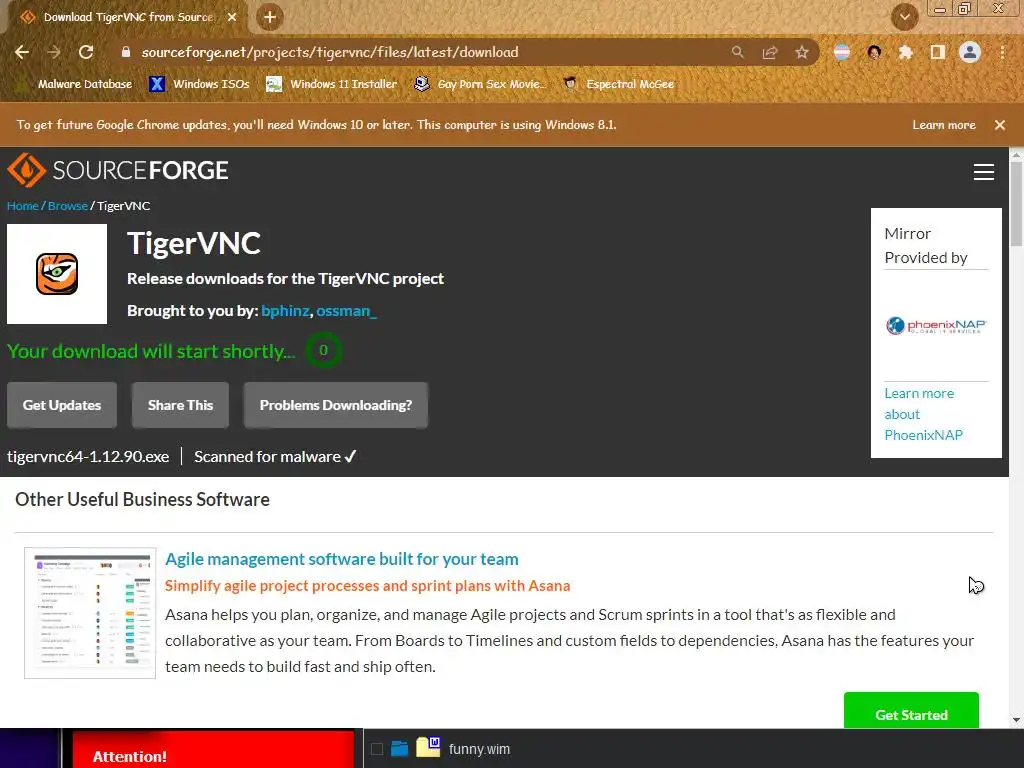This screenshot has height=768, width=1024.
Task: Click Learn more in Chrome update notice
Action: 944,125
